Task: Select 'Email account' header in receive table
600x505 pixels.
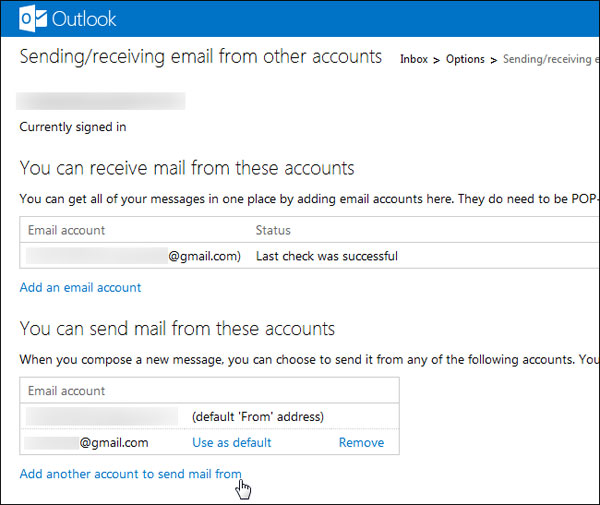Action: [x=66, y=230]
